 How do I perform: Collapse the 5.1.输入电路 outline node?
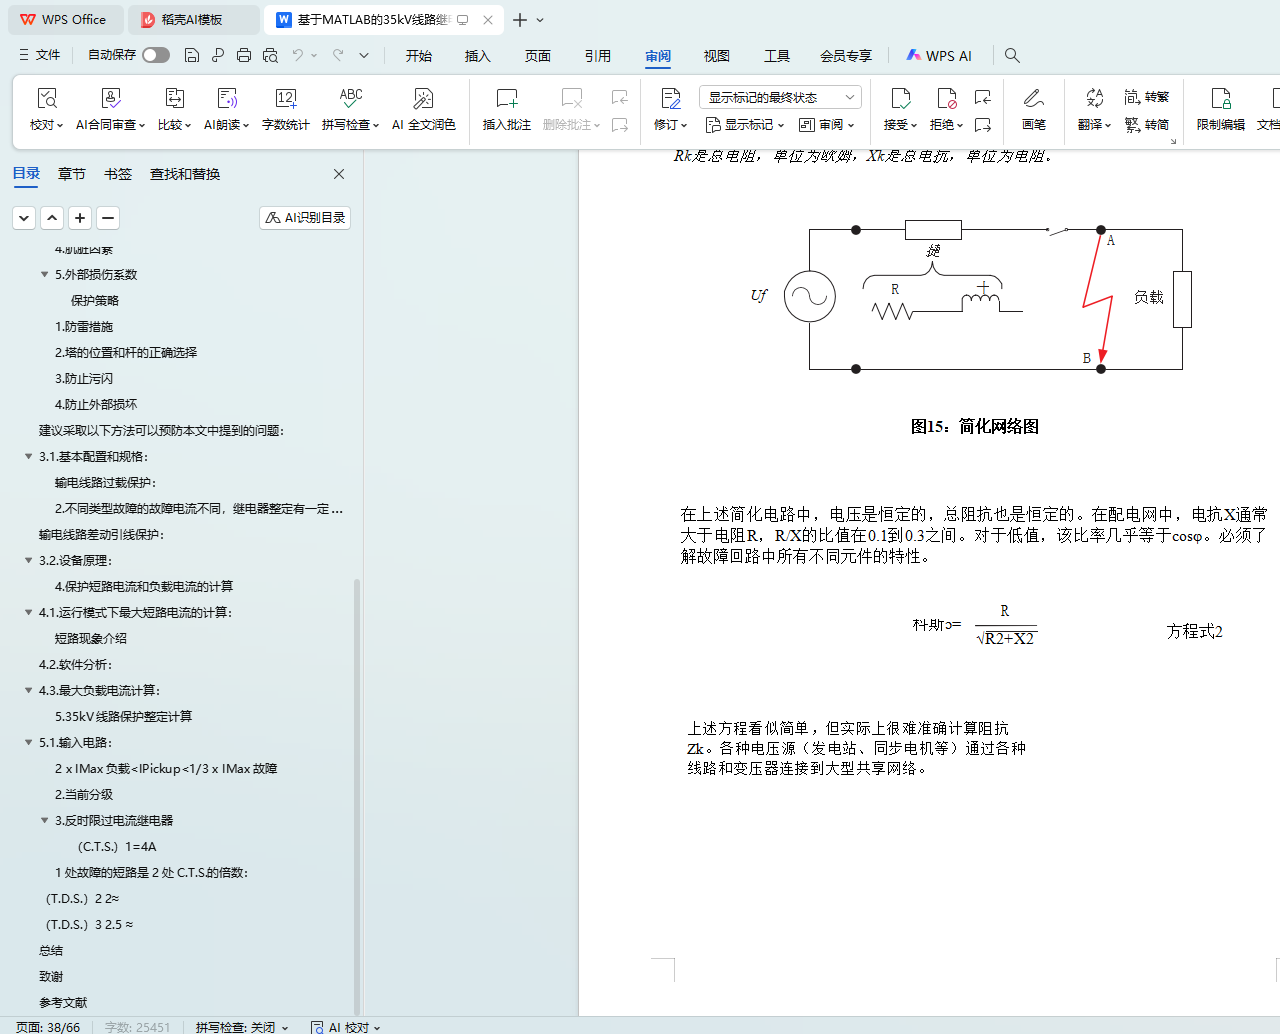28,742
